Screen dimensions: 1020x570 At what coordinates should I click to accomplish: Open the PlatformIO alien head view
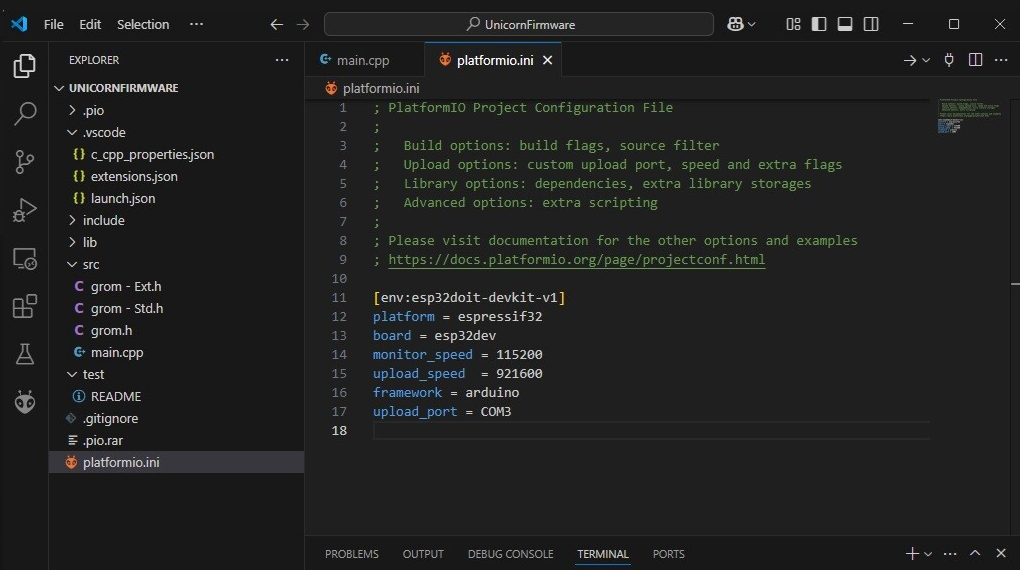[25, 402]
